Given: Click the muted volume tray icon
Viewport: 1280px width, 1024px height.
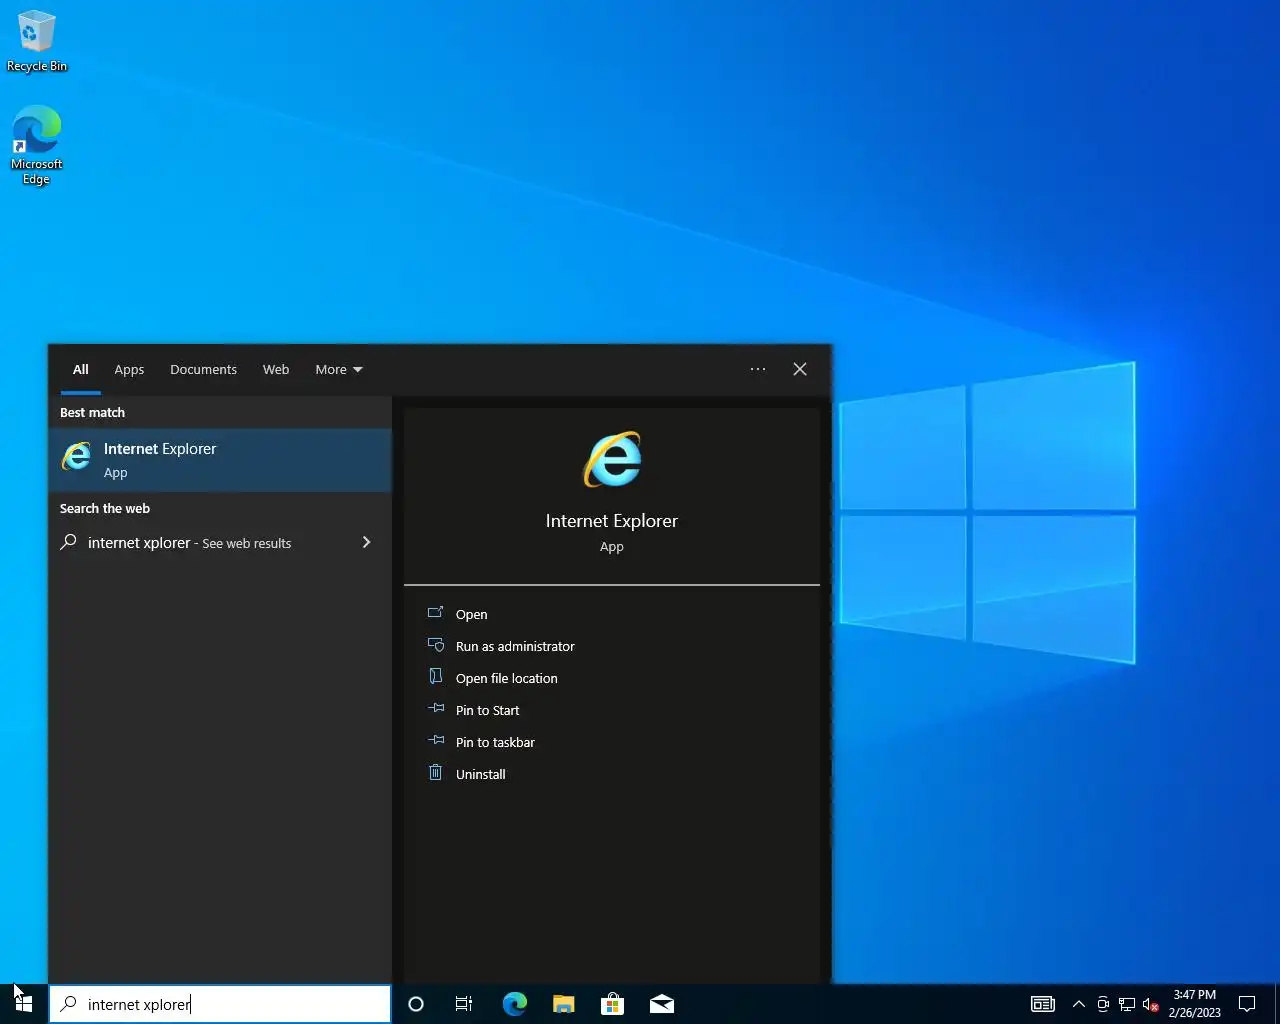Looking at the screenshot, I should [1150, 1004].
